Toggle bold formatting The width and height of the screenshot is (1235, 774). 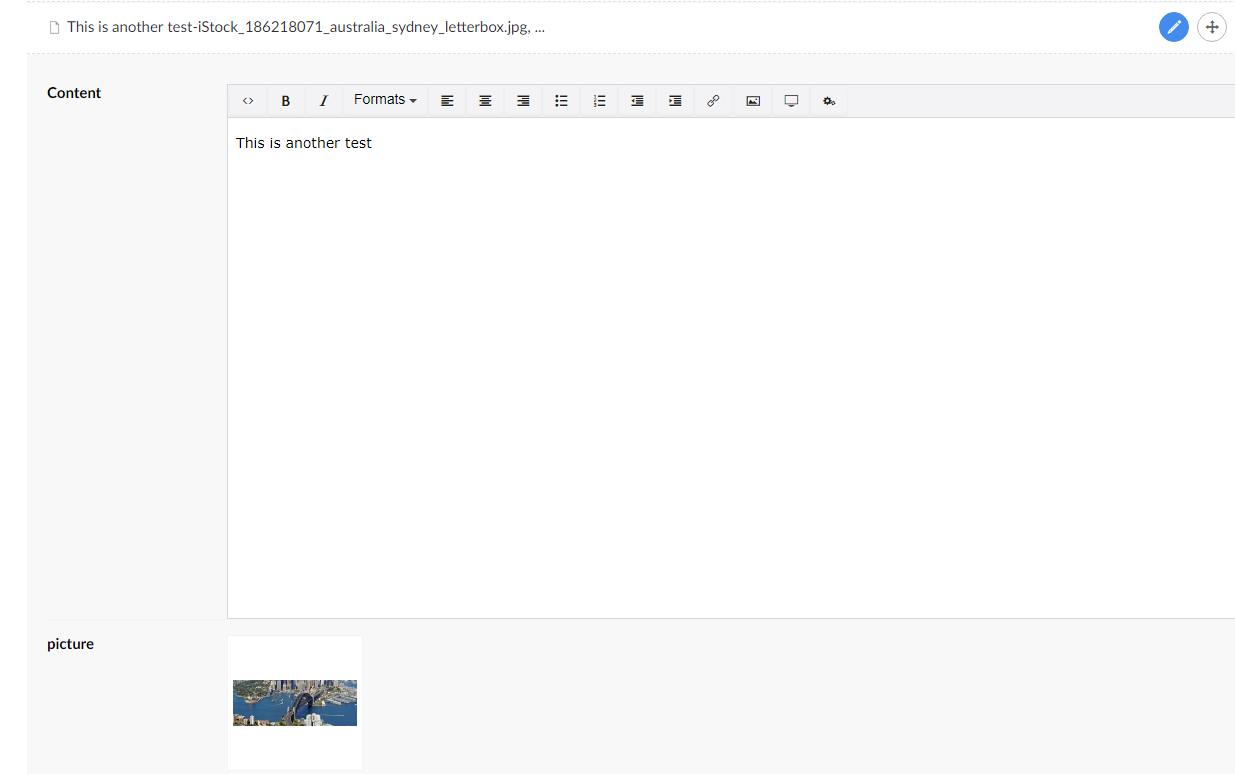pos(286,101)
